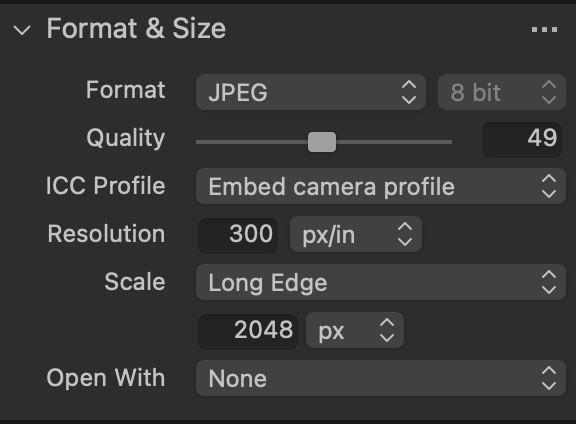576x424 pixels.
Task: Click the Resolution label text
Action: [x=106, y=234]
